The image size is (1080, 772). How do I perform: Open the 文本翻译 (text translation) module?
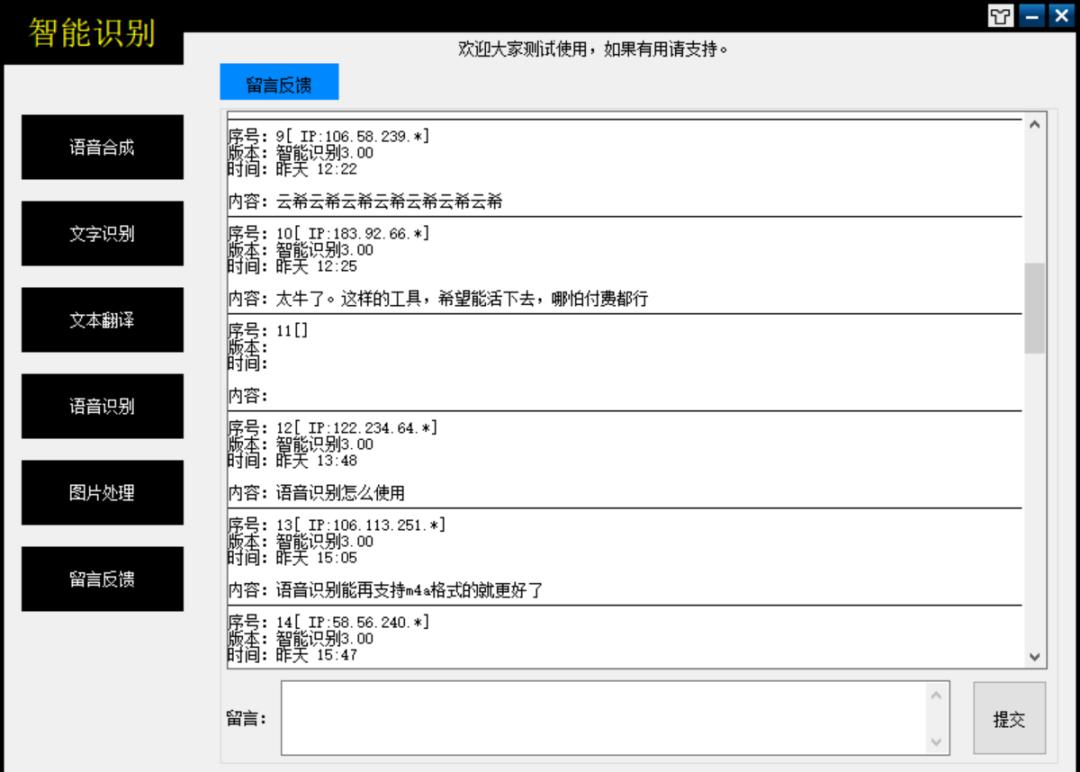[102, 319]
